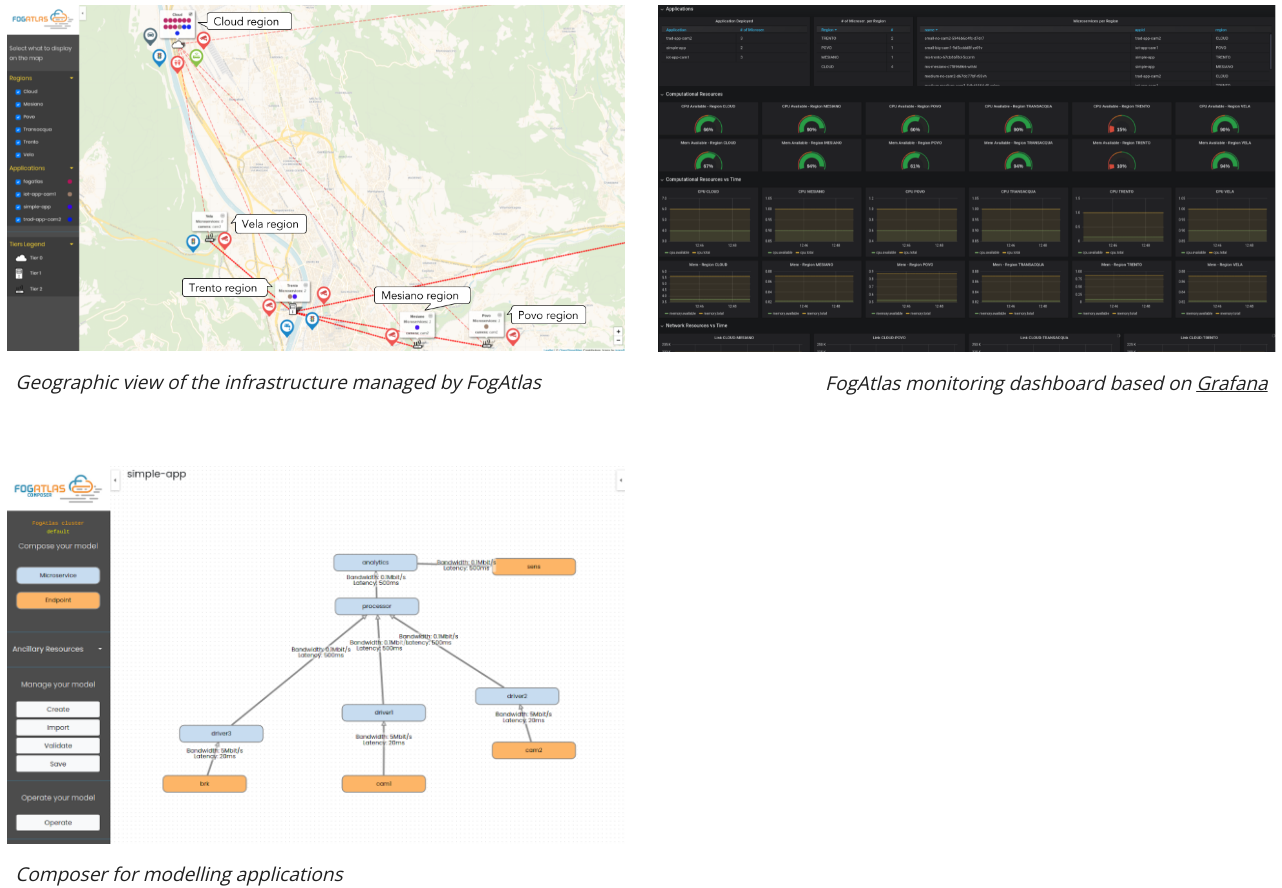
Task: Click the FogAtlas Composer logo
Action: (x=57, y=489)
